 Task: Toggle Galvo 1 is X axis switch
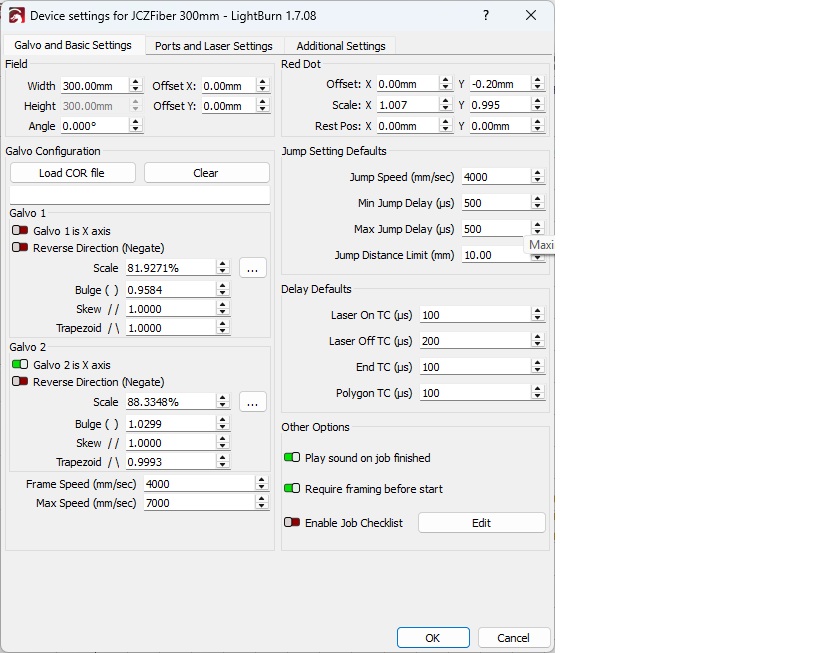20,231
